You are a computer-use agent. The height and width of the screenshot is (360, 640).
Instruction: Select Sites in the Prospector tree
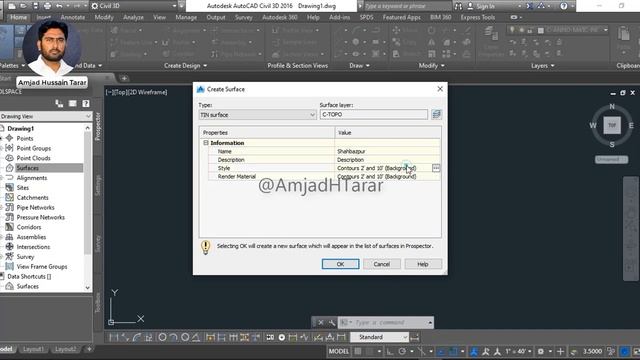(x=22, y=188)
